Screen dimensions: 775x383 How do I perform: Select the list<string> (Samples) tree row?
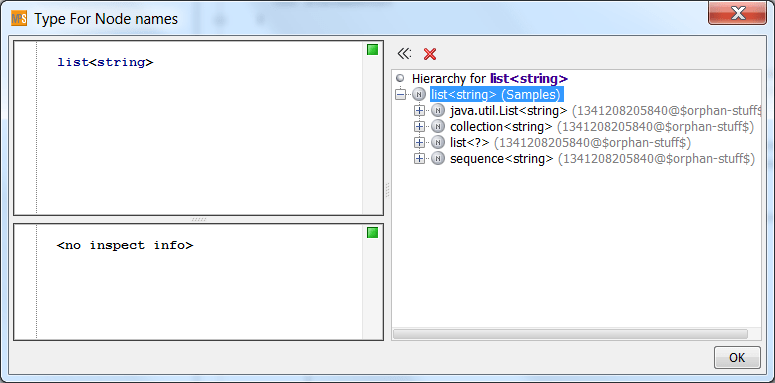point(497,94)
